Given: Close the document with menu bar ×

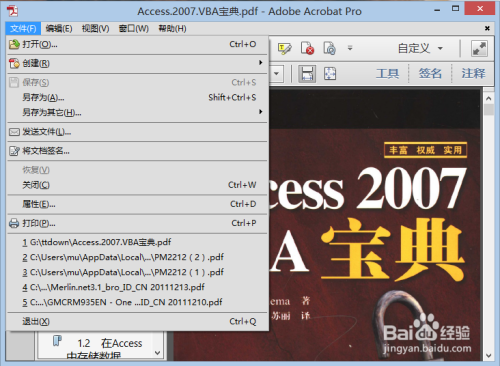Looking at the screenshot, I should point(487,29).
